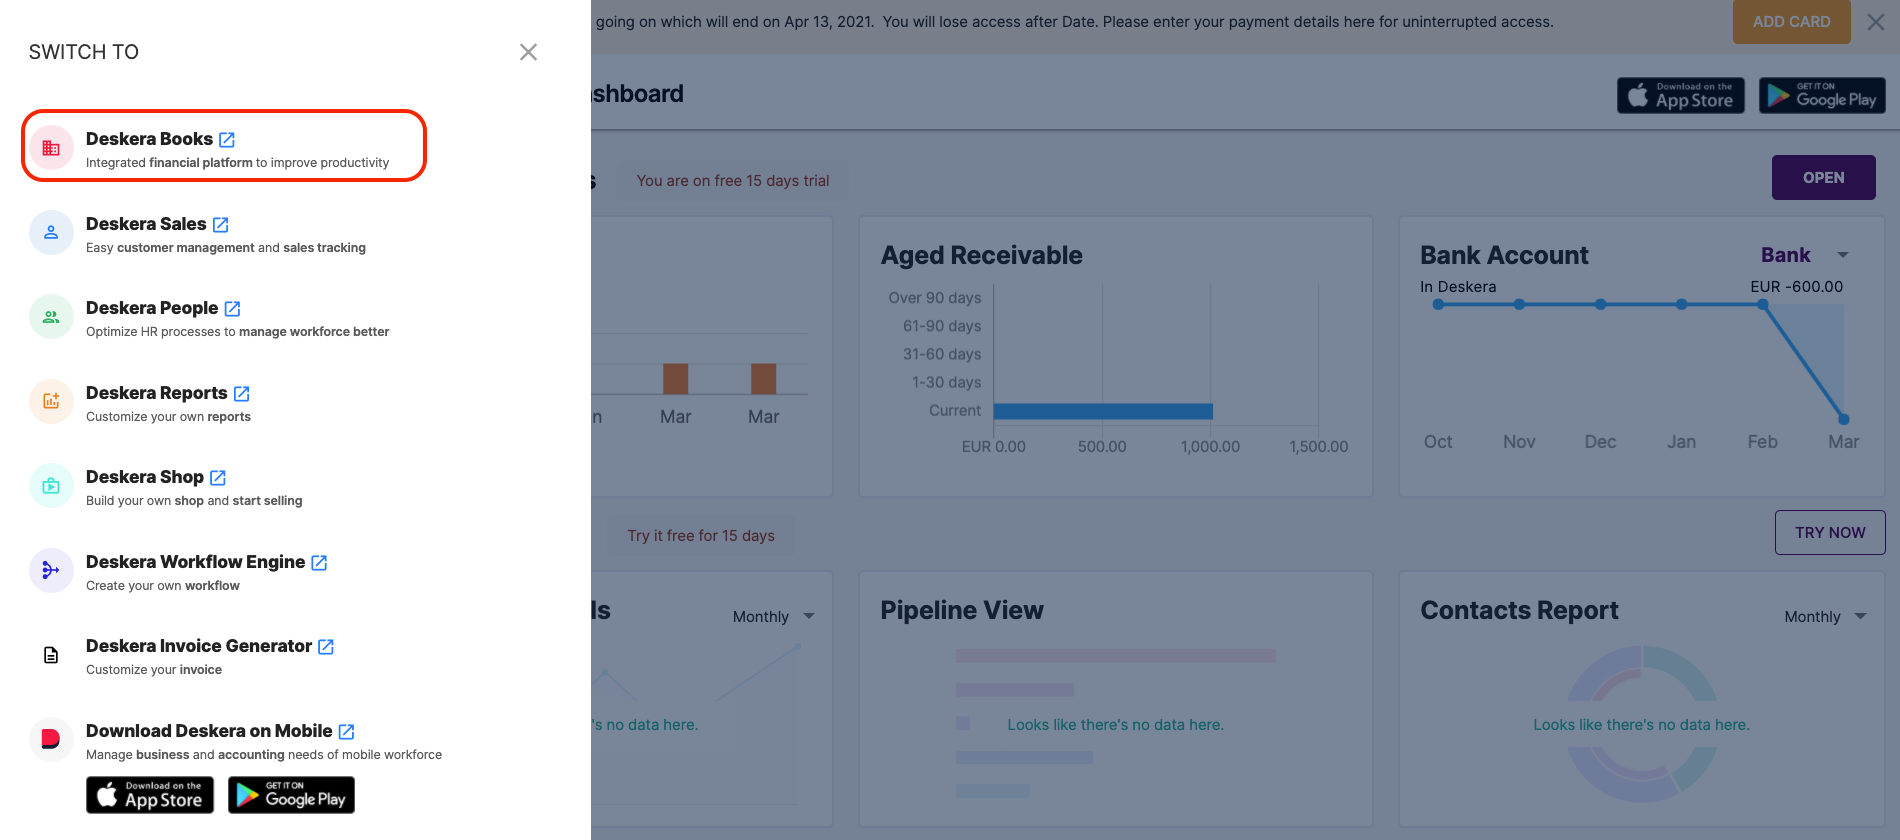Click the ADD CARD button
This screenshot has height=840, width=1900.
tap(1792, 22)
